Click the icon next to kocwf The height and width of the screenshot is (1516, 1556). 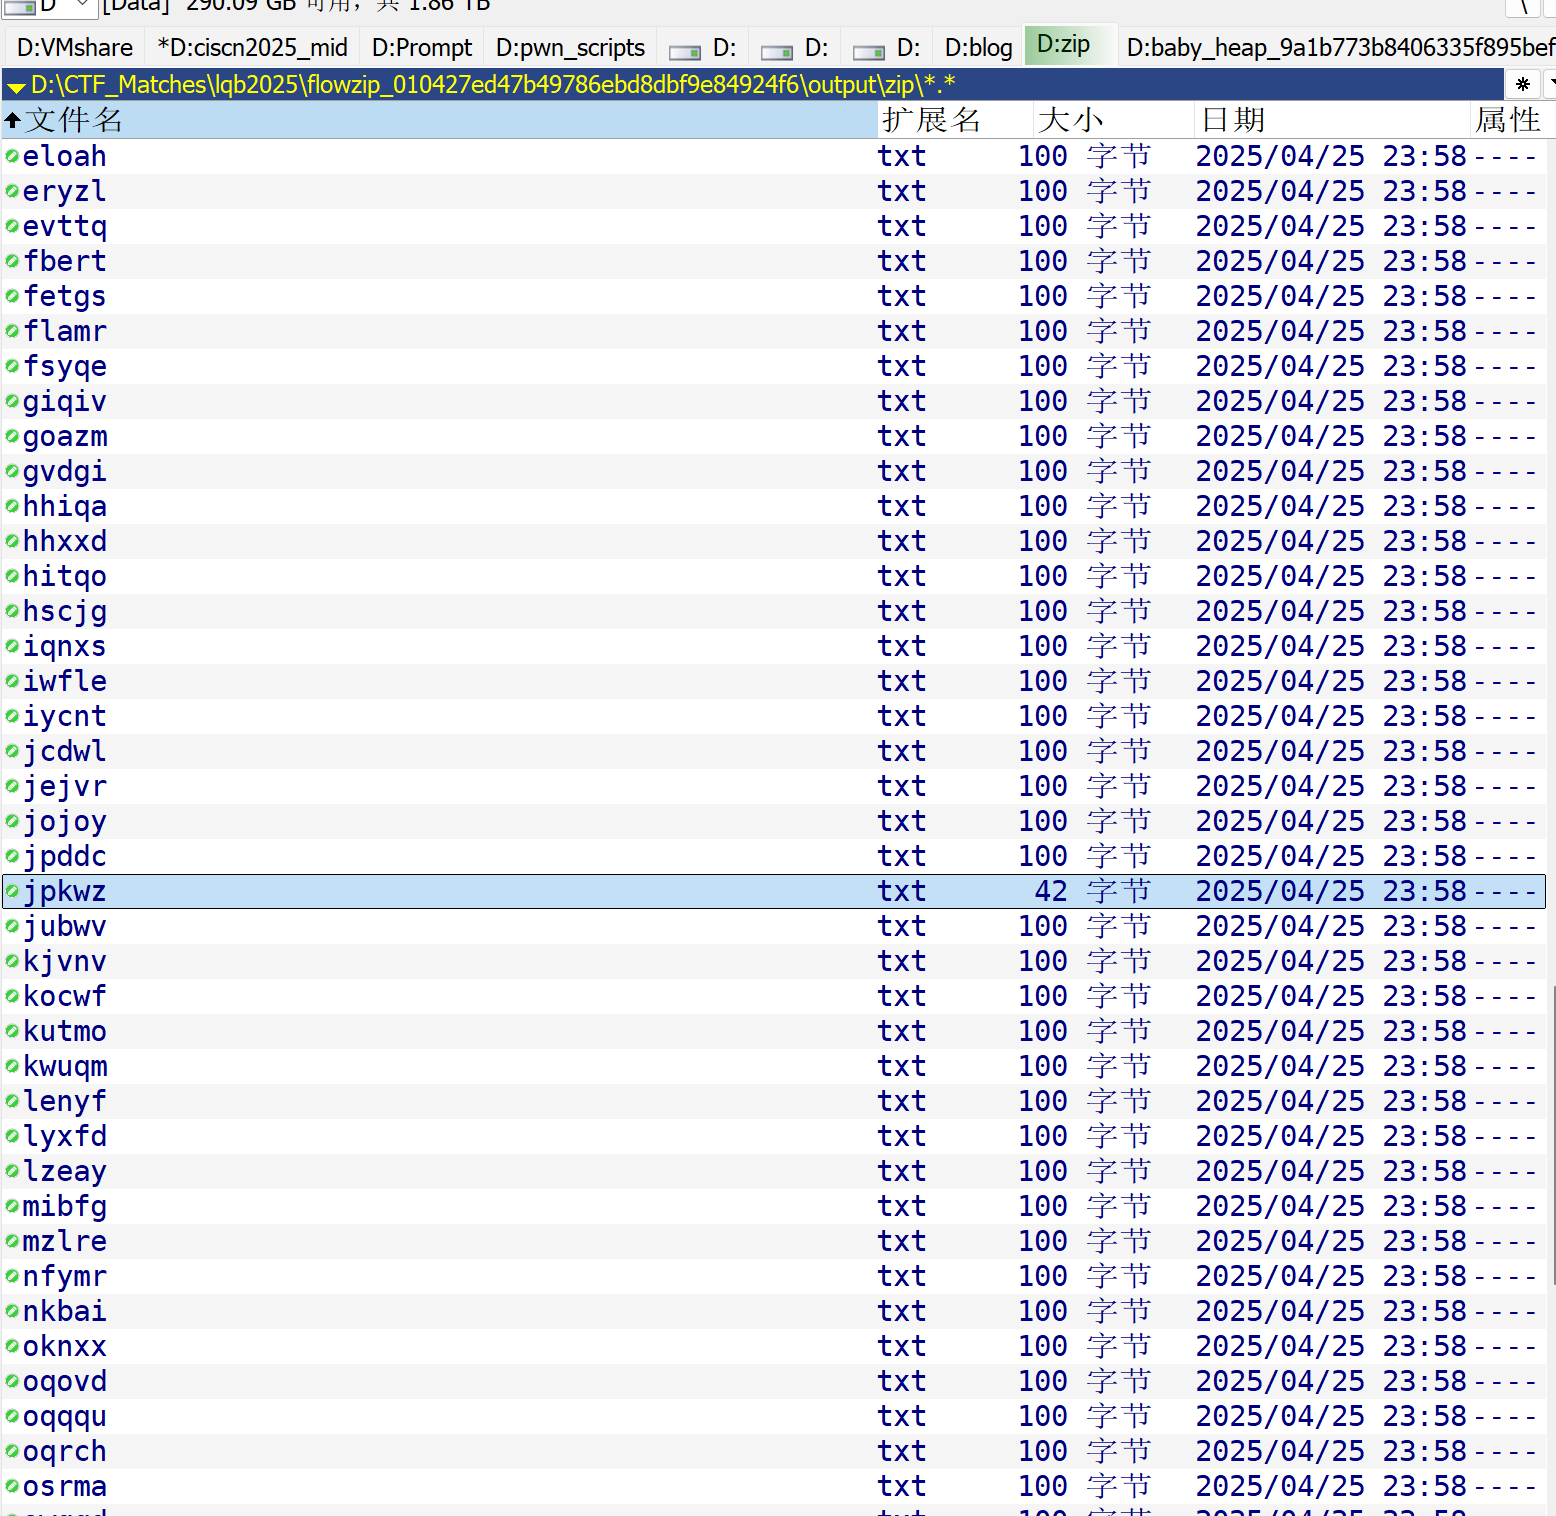(12, 996)
